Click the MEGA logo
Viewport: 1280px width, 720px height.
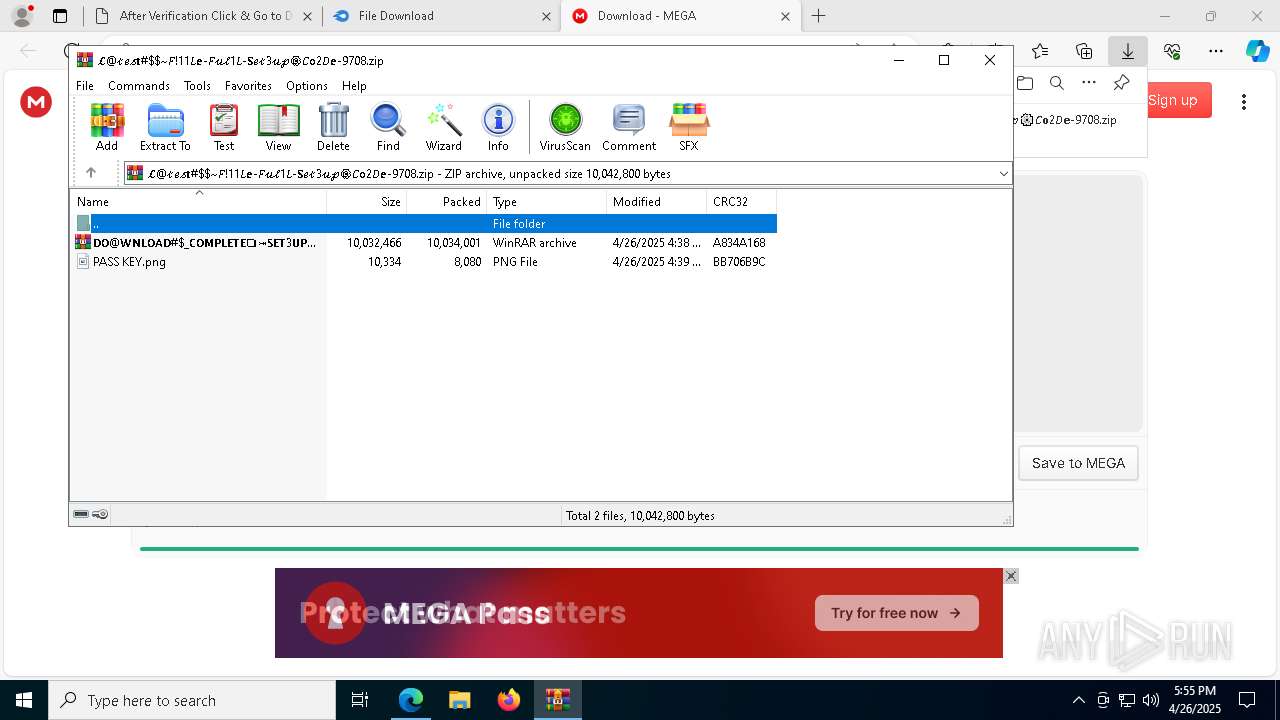point(36,101)
